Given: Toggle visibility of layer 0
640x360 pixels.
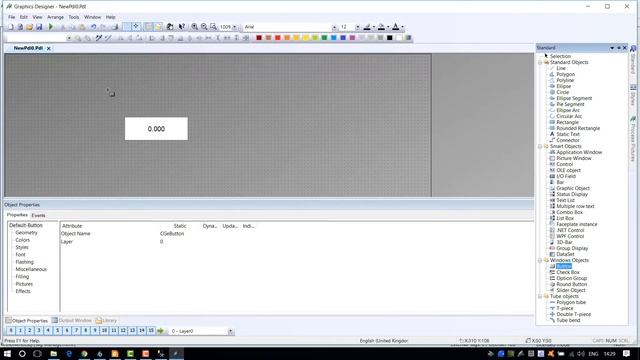Looking at the screenshot, I should point(11,331).
